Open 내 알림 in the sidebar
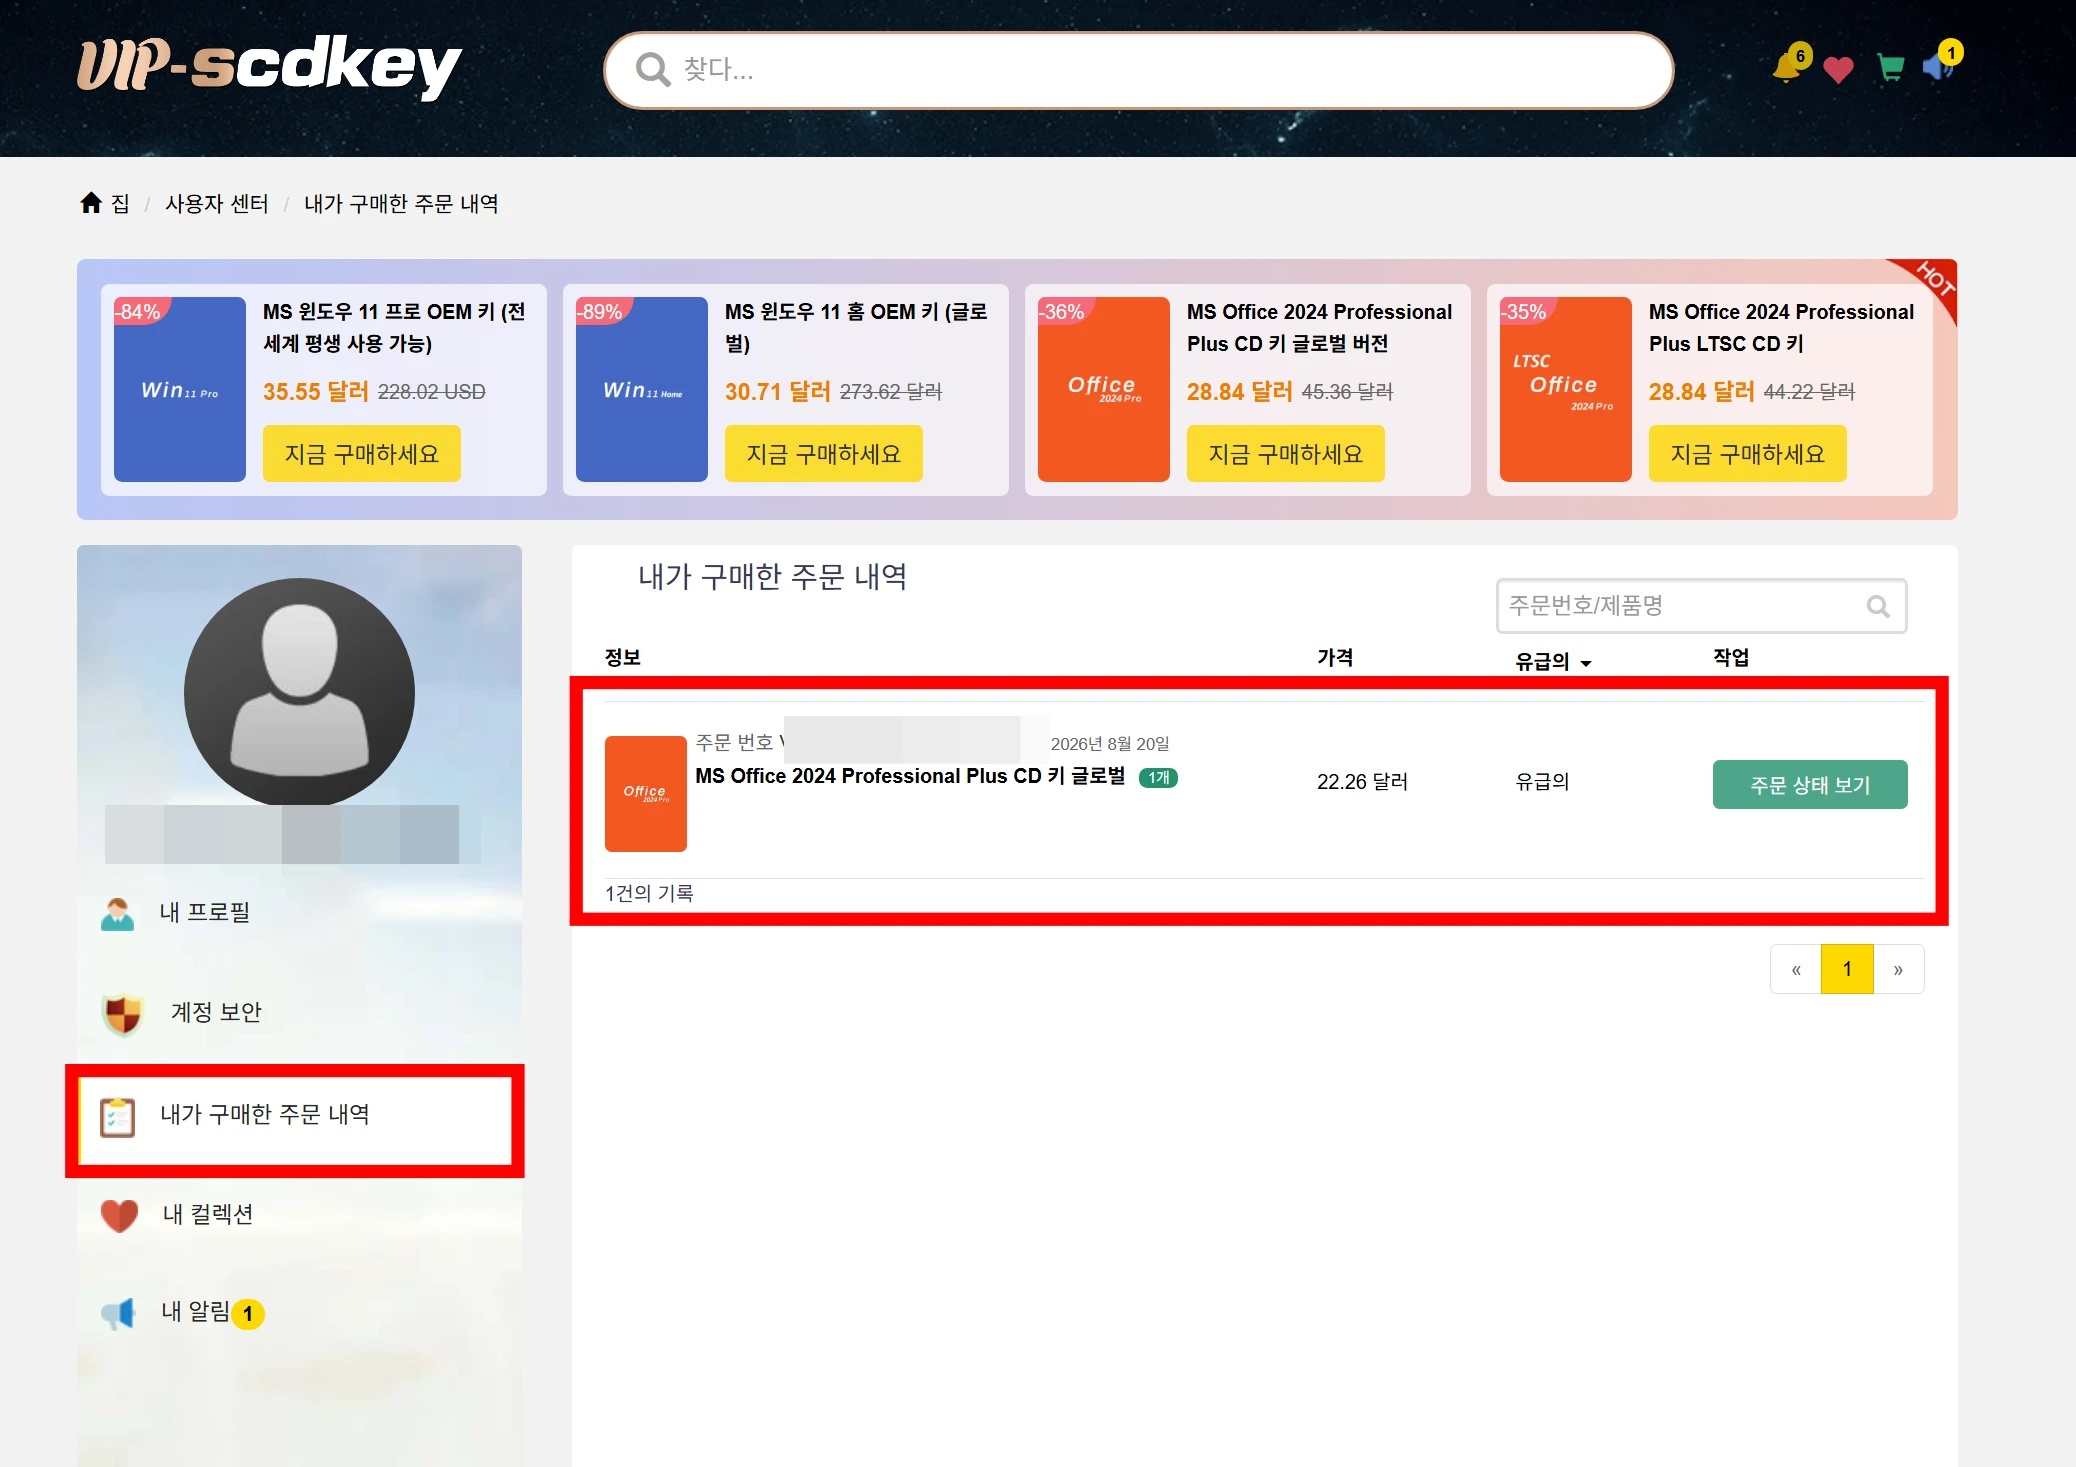The image size is (2076, 1467). [x=195, y=1311]
